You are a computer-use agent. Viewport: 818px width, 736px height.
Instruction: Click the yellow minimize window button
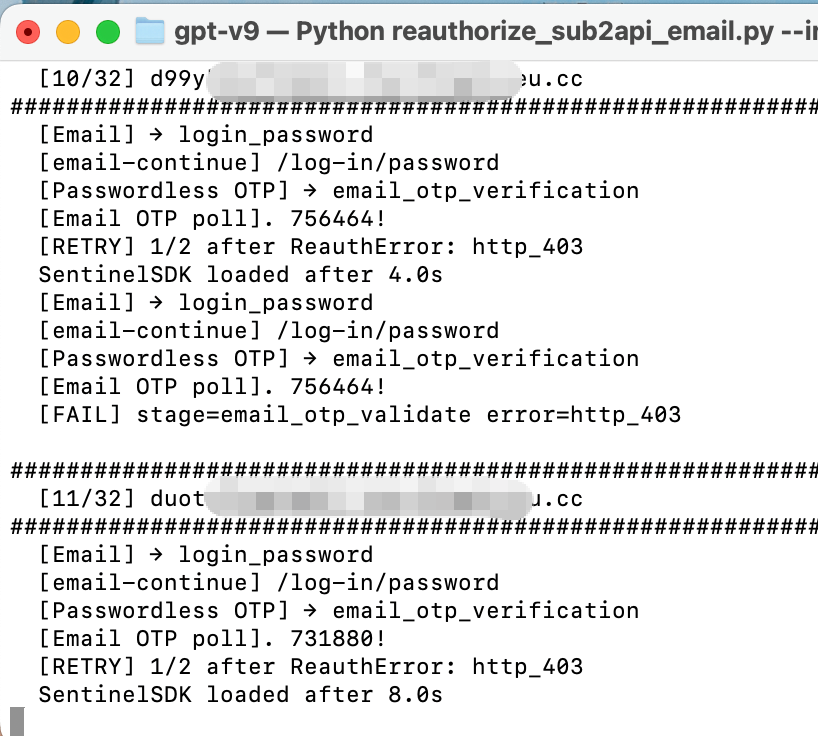(x=68, y=32)
